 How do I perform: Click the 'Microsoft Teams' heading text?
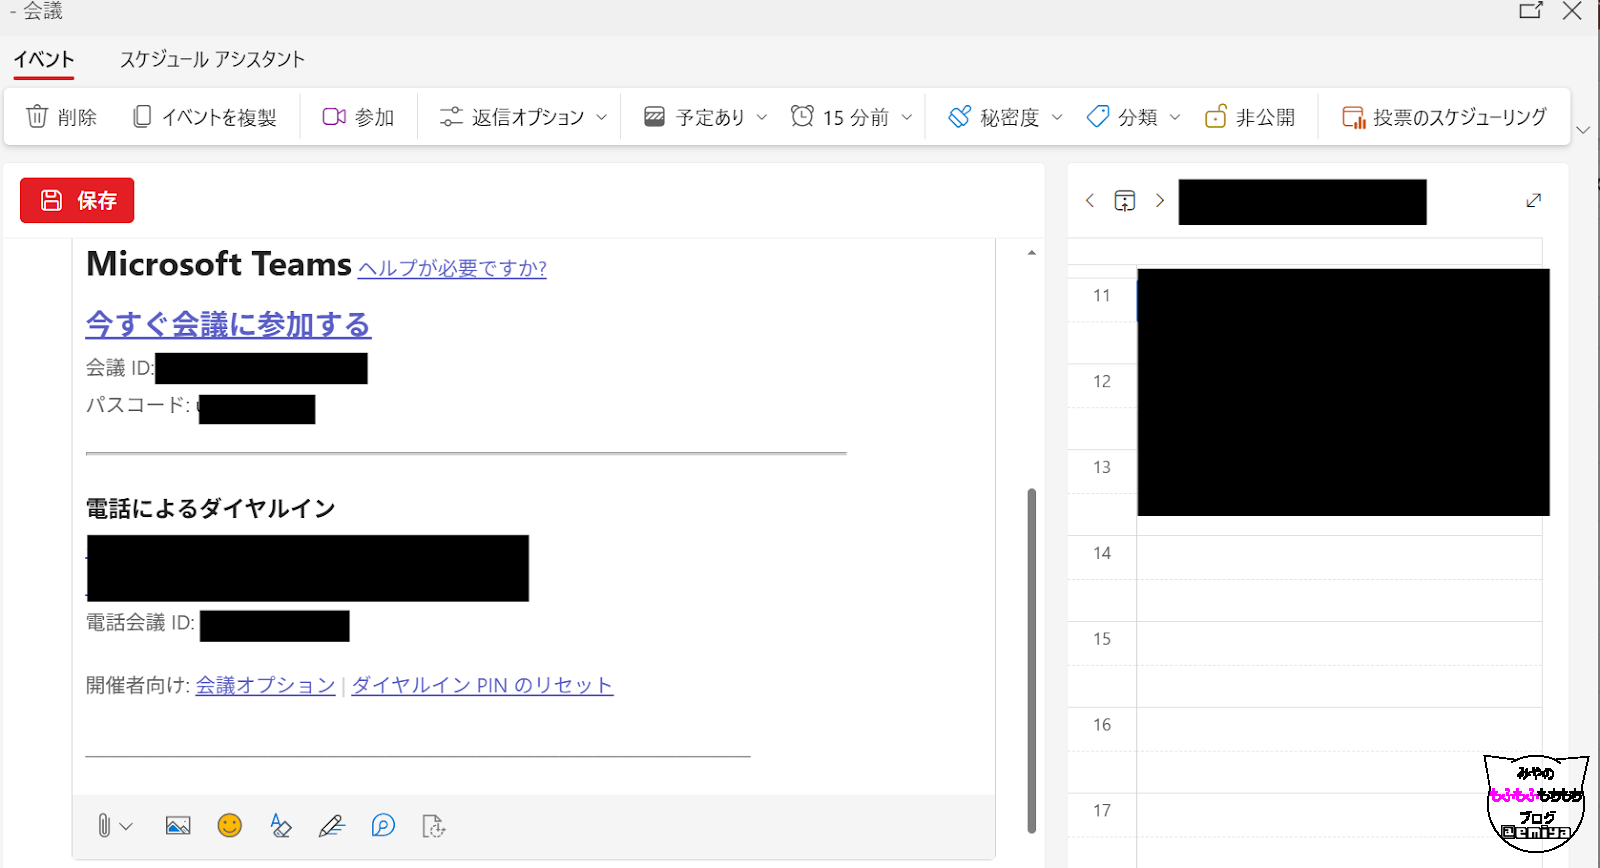tap(219, 264)
